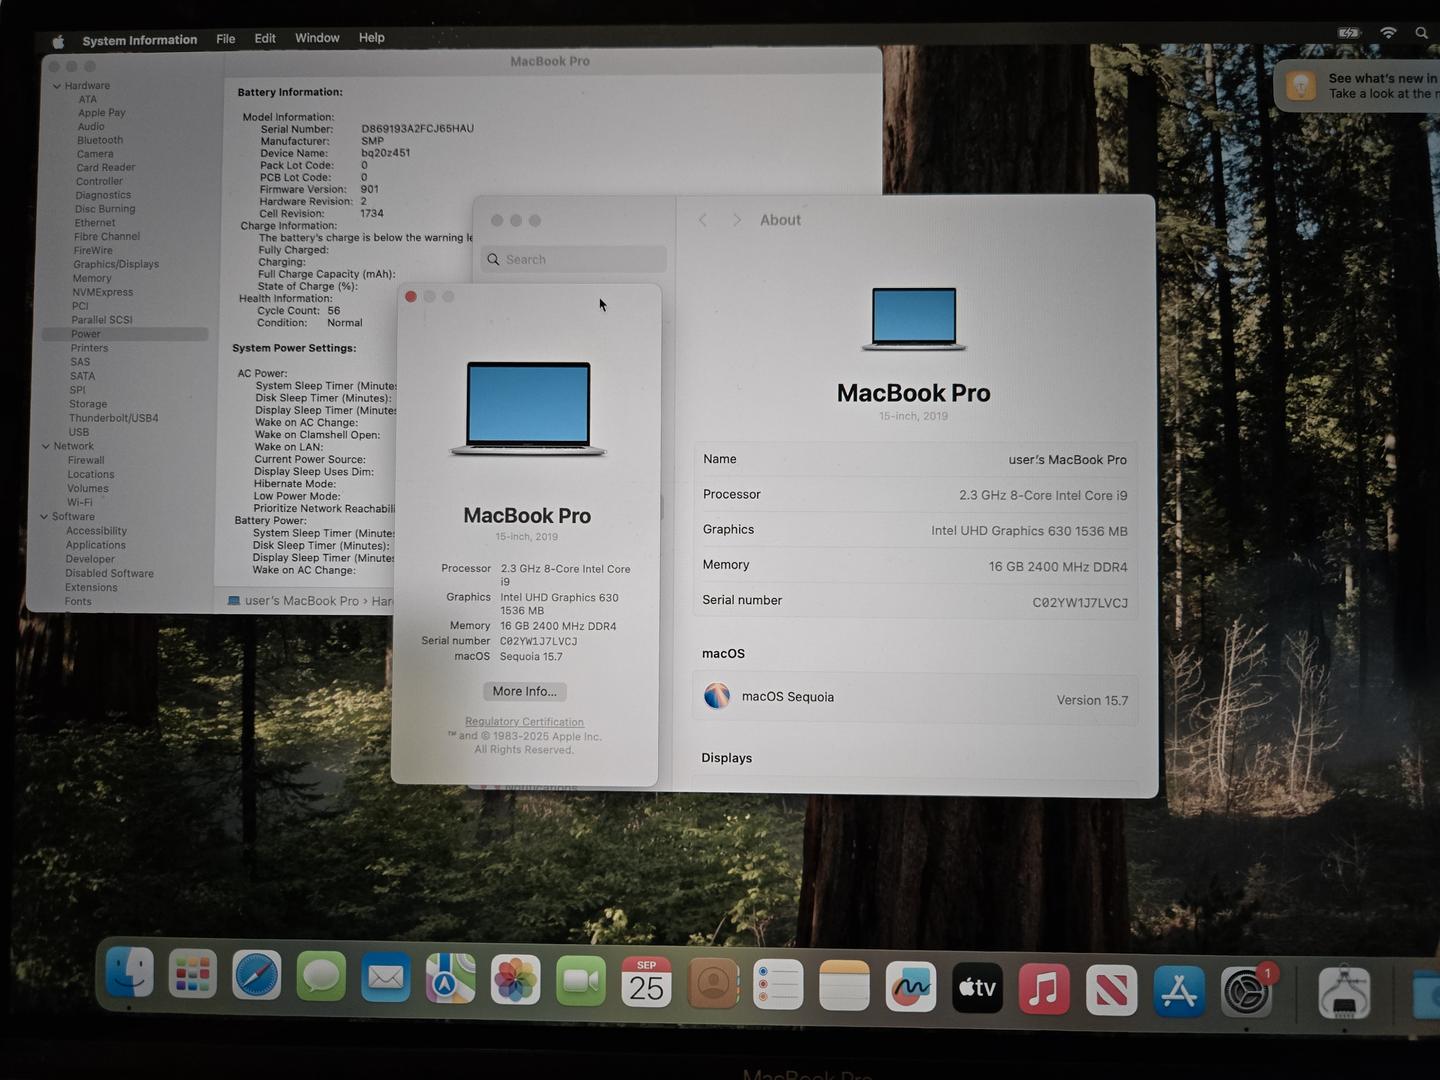Open Music app in Dock
This screenshot has width=1440, height=1080.
(1044, 990)
